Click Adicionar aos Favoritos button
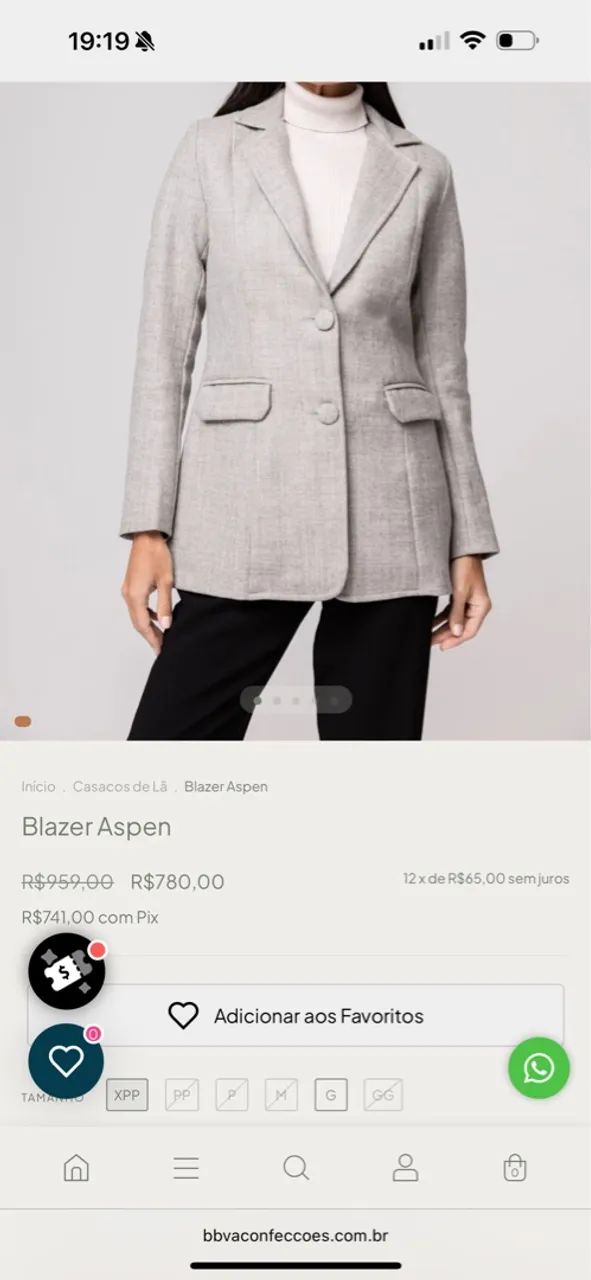591x1280 pixels. [295, 1016]
